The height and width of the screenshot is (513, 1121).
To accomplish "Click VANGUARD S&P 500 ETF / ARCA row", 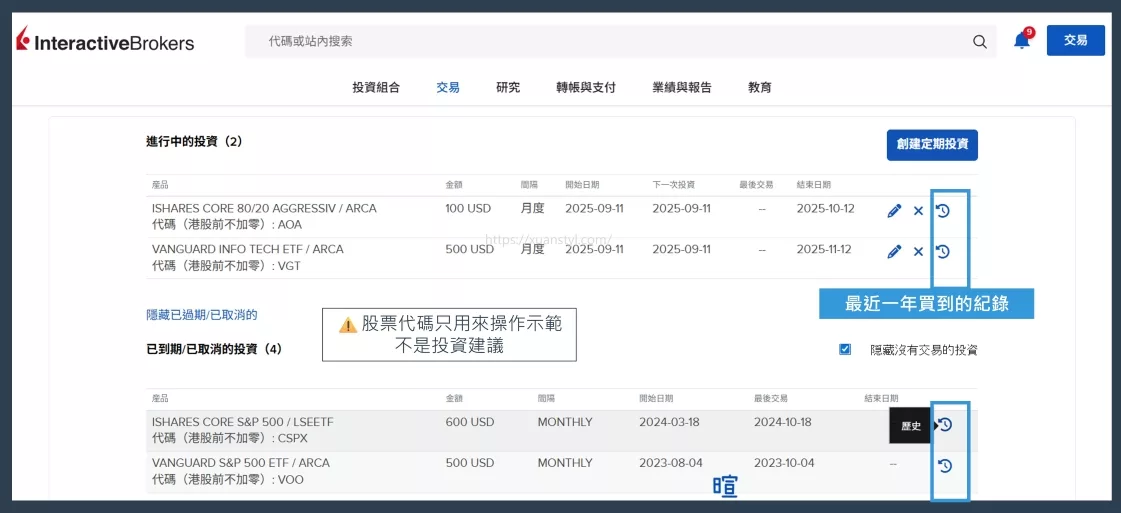I will pos(561,472).
